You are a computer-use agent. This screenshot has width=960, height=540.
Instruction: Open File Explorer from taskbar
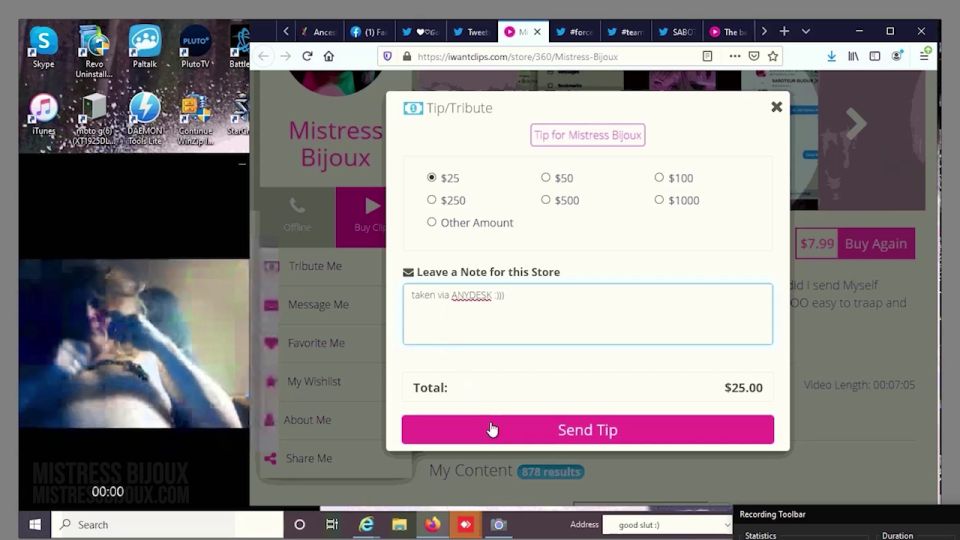[x=399, y=525]
